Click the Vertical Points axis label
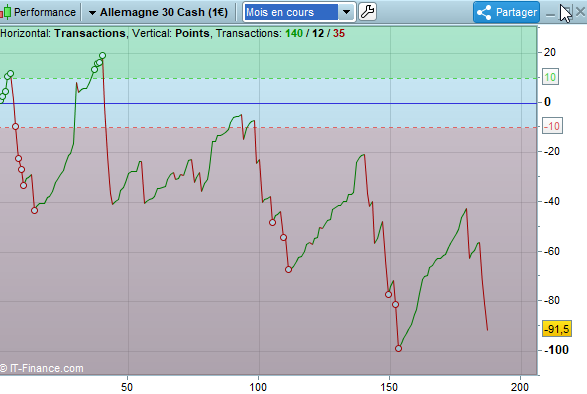 pos(170,33)
